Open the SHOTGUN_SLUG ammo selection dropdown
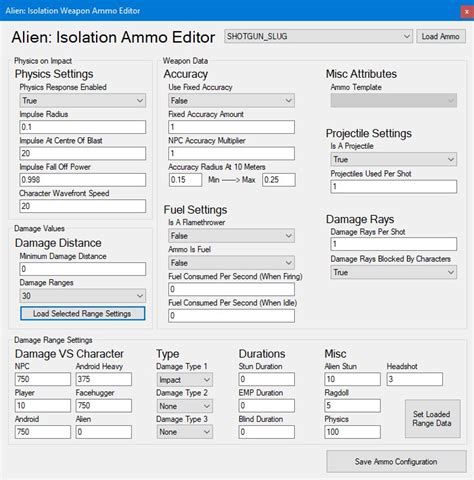Screen dimensions: 474x480 318,36
